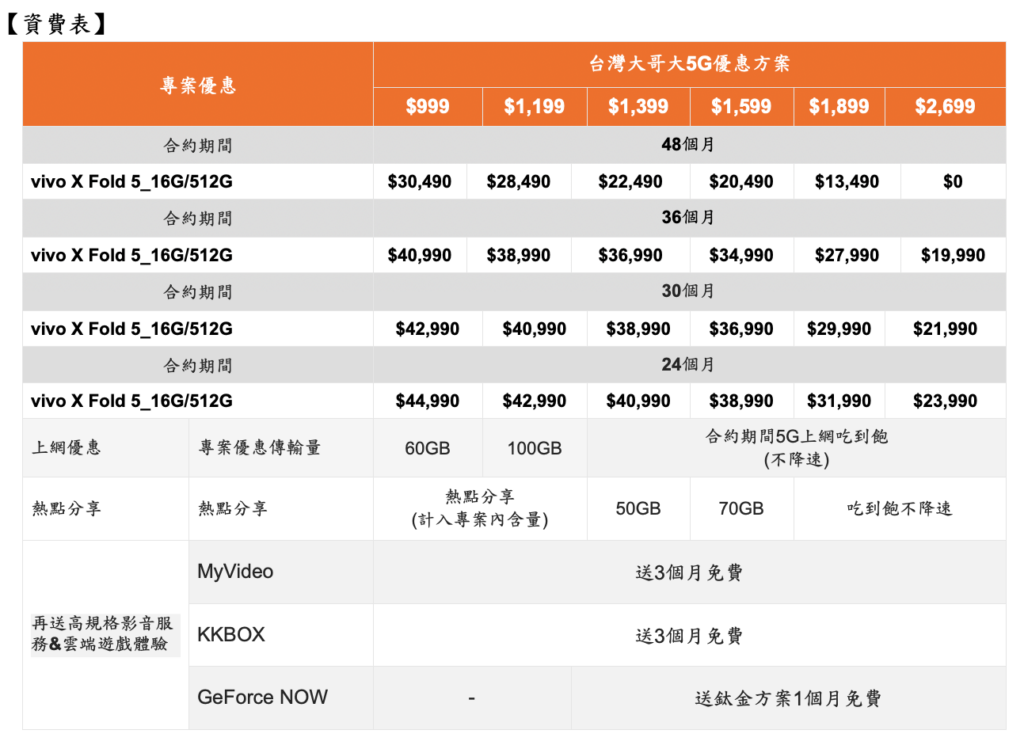Click vivo X Fold 5 label under 48個月
Viewport: 1024px width, 749px height.
[x=131, y=182]
